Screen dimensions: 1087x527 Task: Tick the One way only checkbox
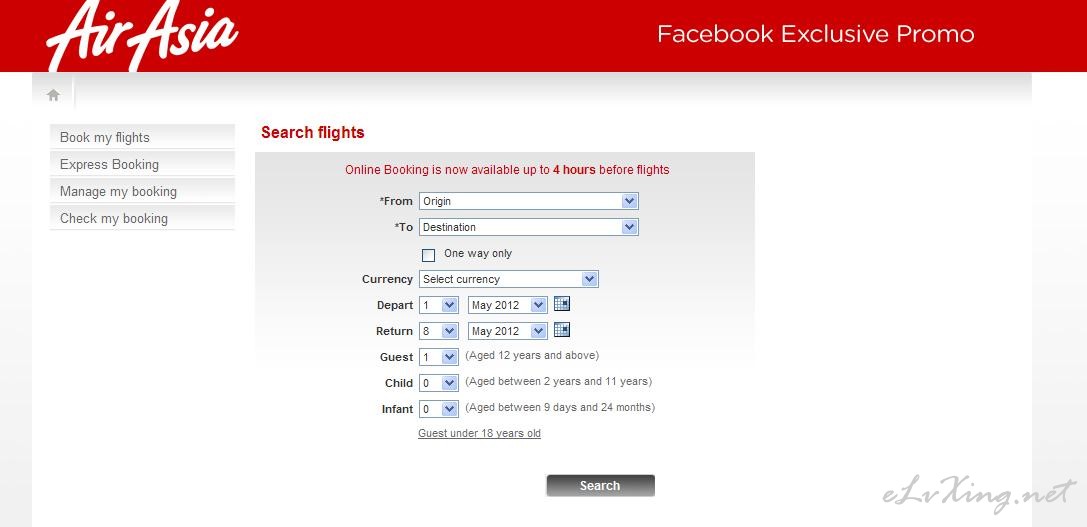click(x=428, y=254)
